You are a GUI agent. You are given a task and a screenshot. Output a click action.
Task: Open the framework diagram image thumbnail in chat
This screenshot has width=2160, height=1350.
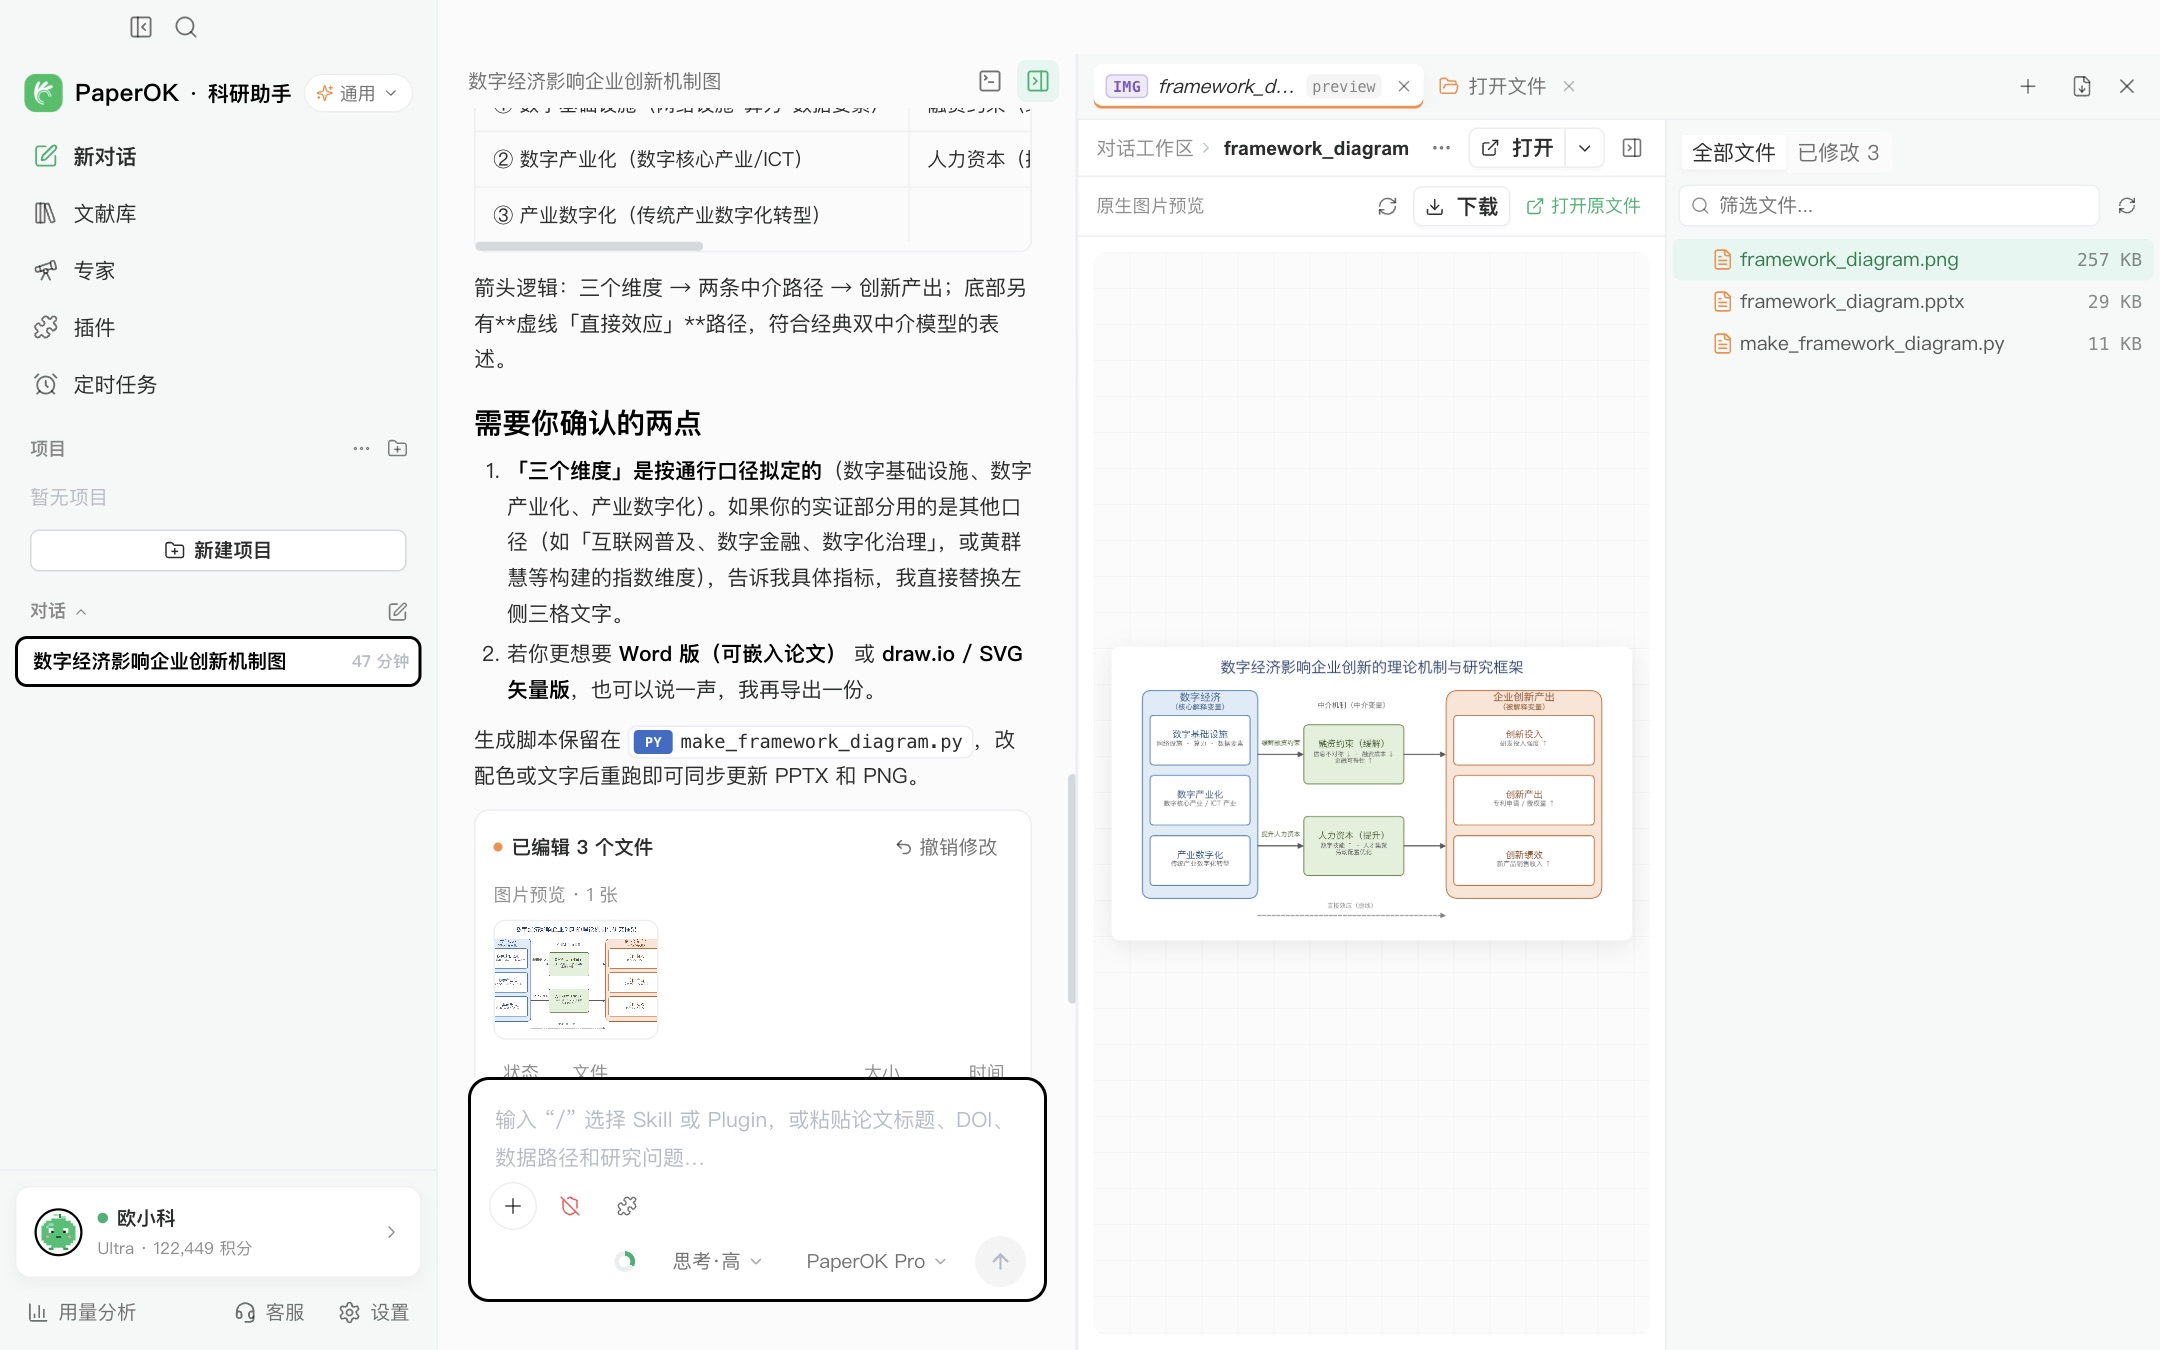[576, 979]
